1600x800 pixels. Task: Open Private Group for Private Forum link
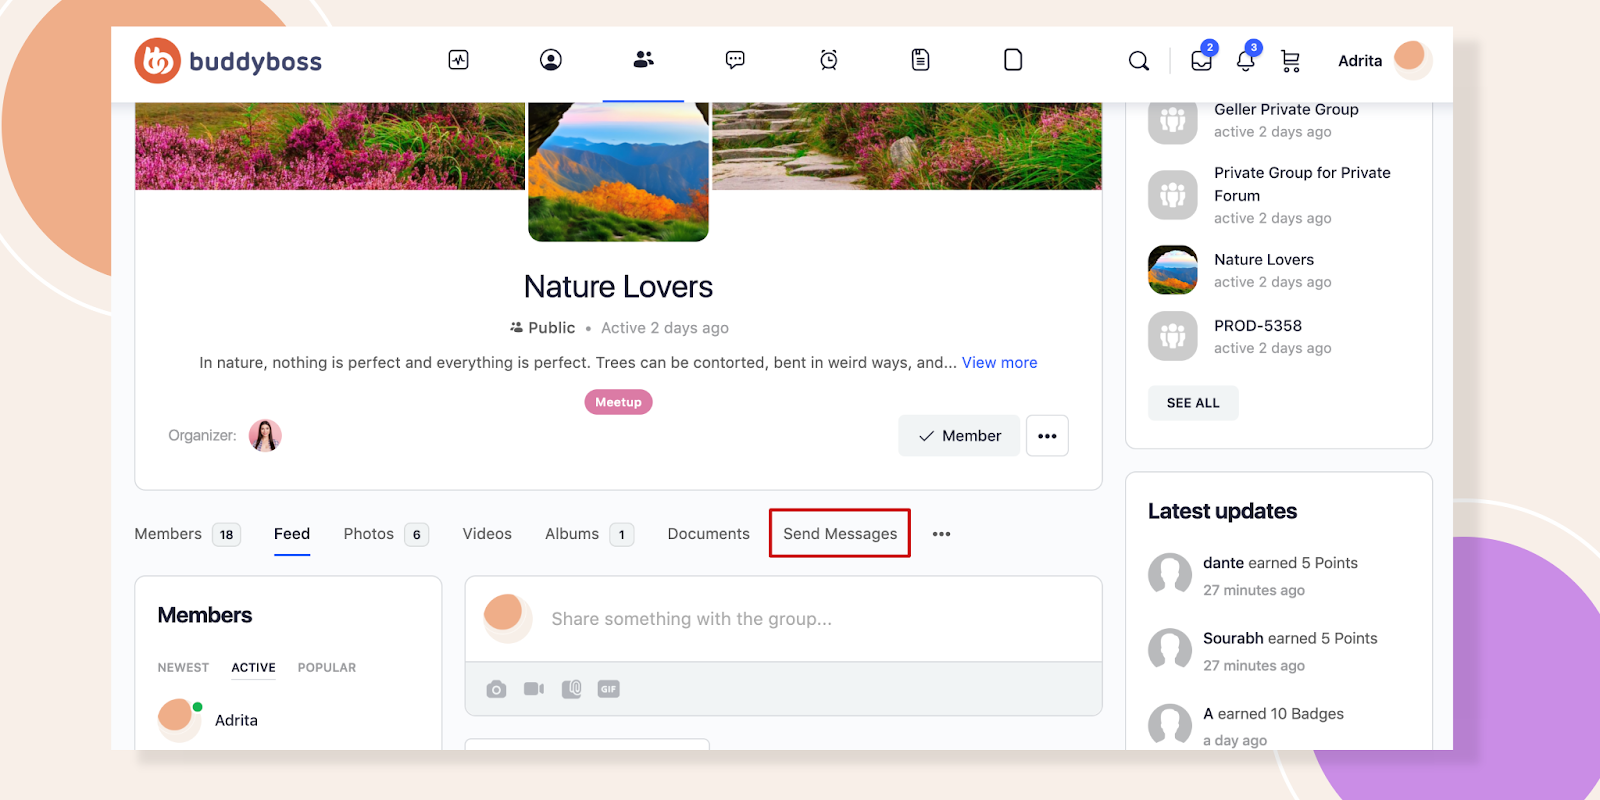tap(1302, 184)
